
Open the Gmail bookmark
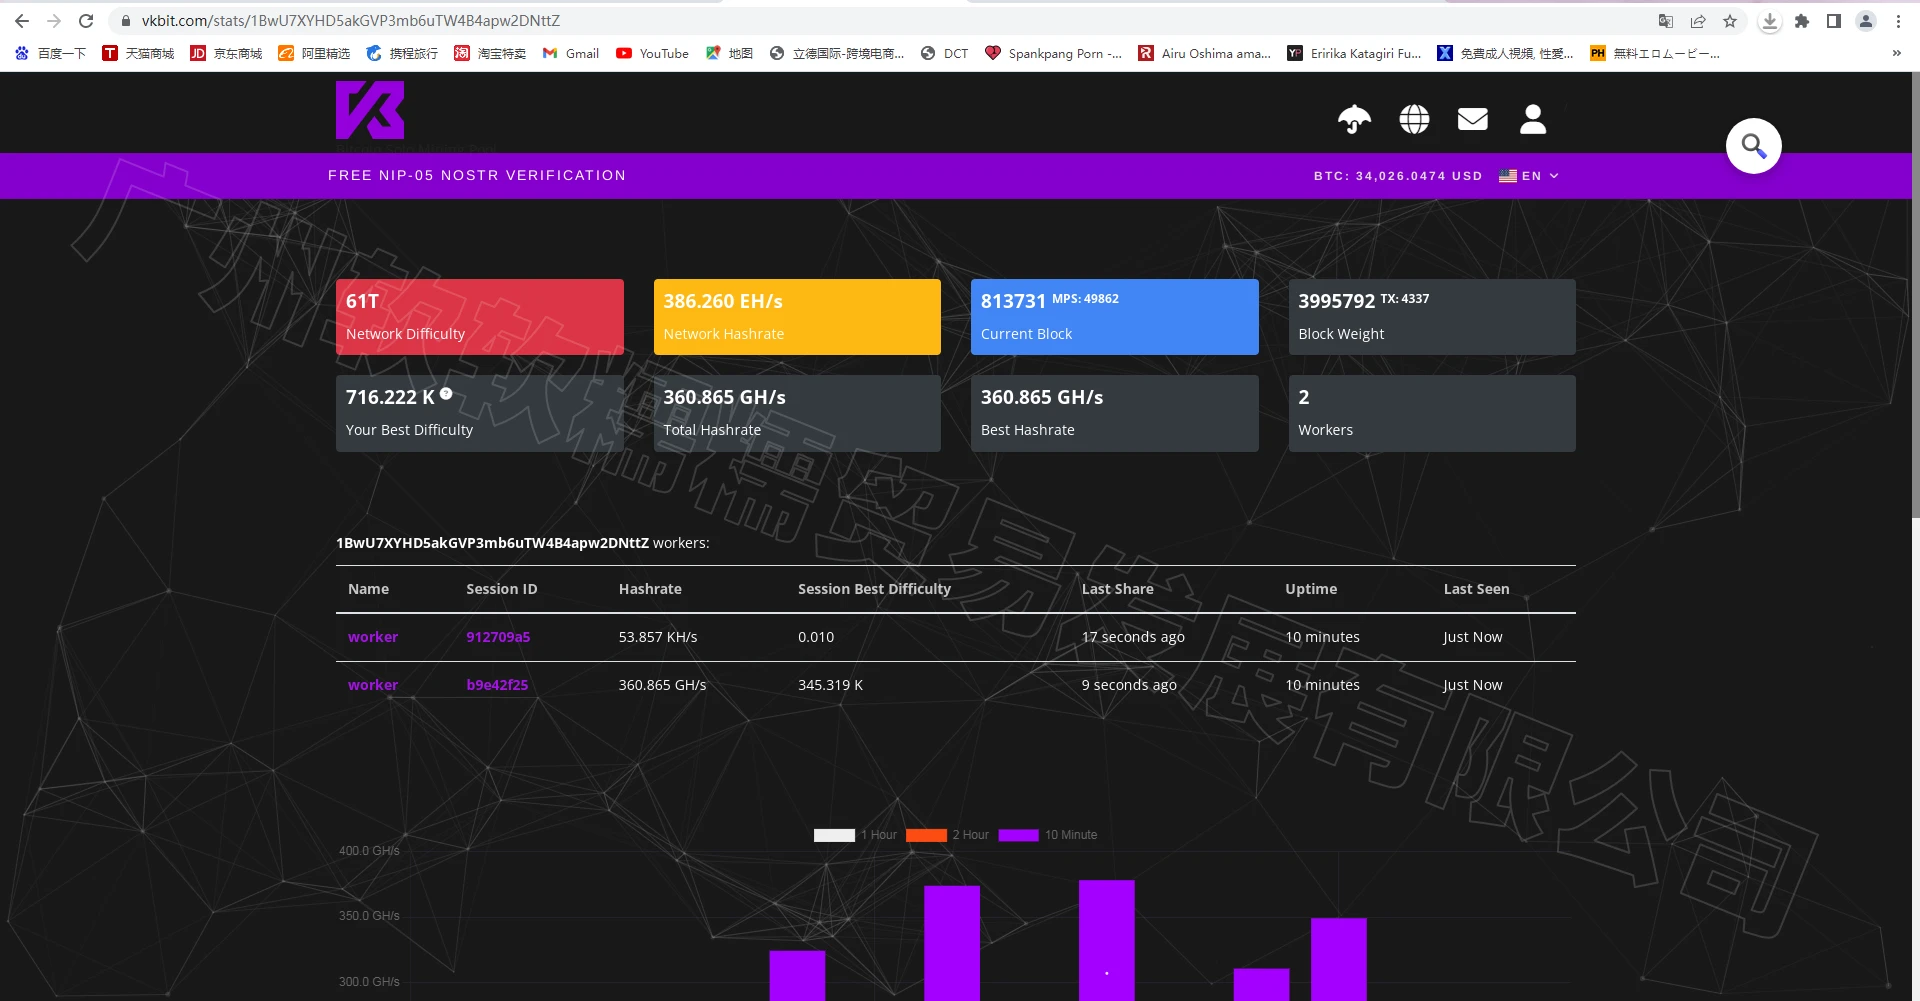571,54
